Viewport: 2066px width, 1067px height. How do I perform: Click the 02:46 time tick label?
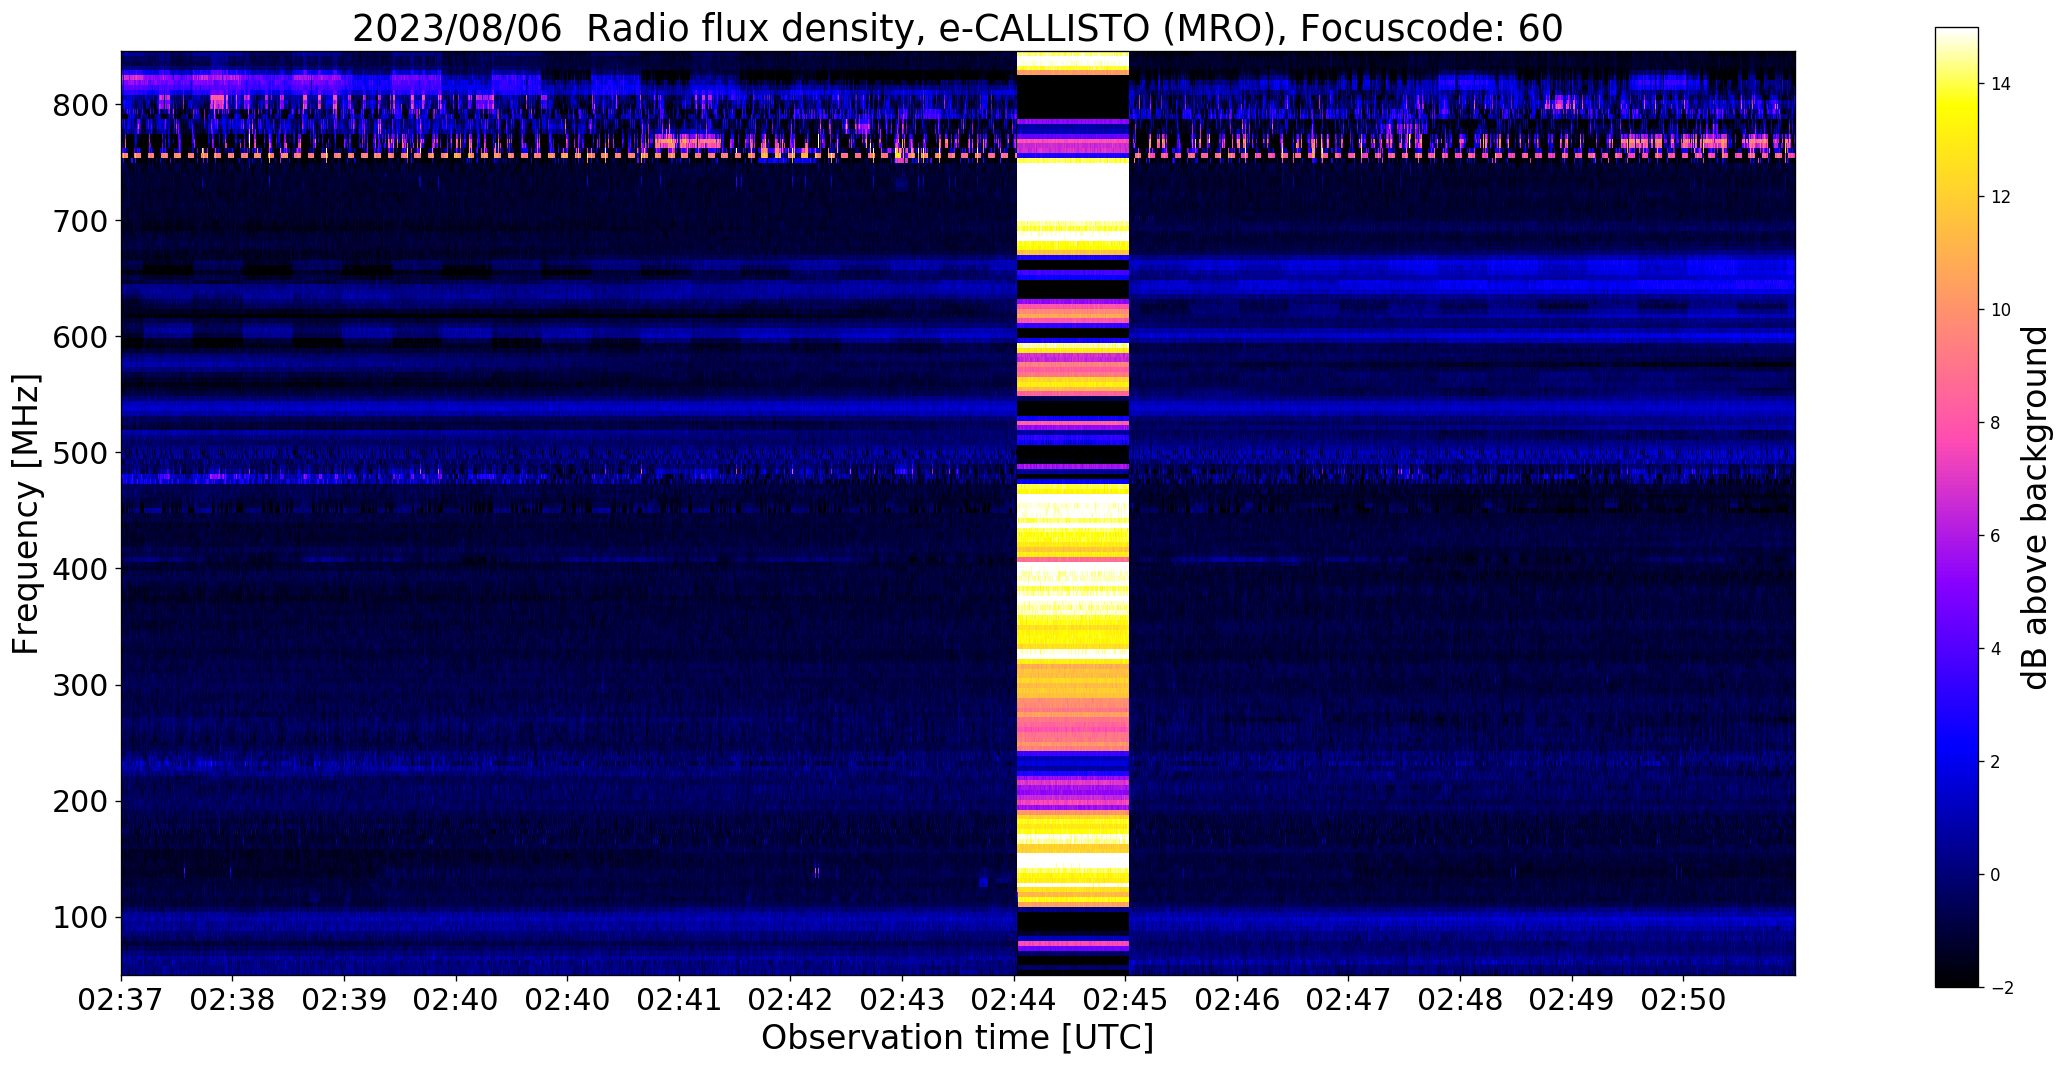tap(1238, 1000)
